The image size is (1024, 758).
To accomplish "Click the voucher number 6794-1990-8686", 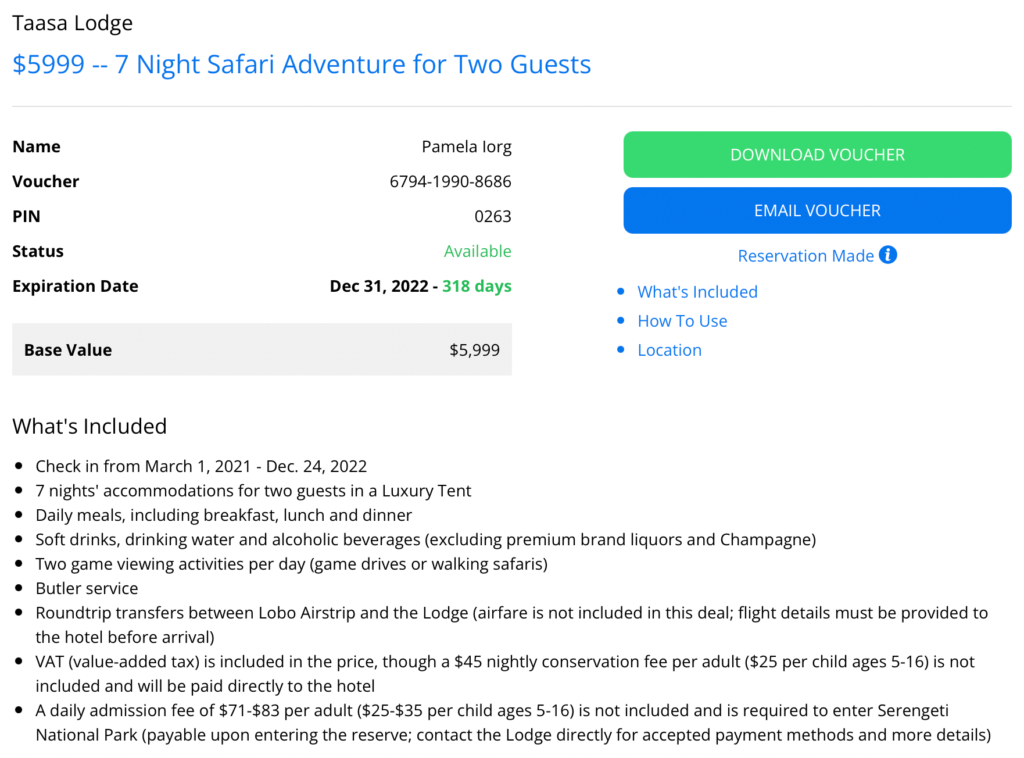I will [x=450, y=182].
